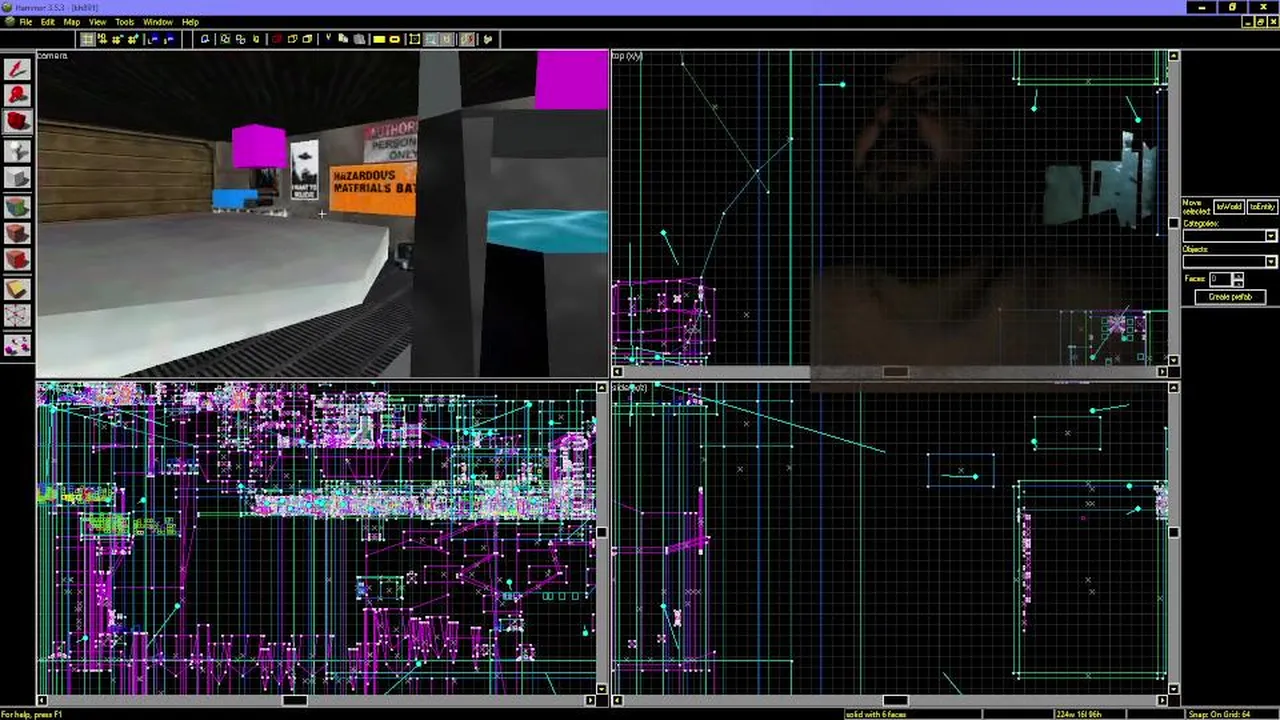
Task: Click the Cut icon in toolbar
Action: pyautogui.click(x=328, y=39)
